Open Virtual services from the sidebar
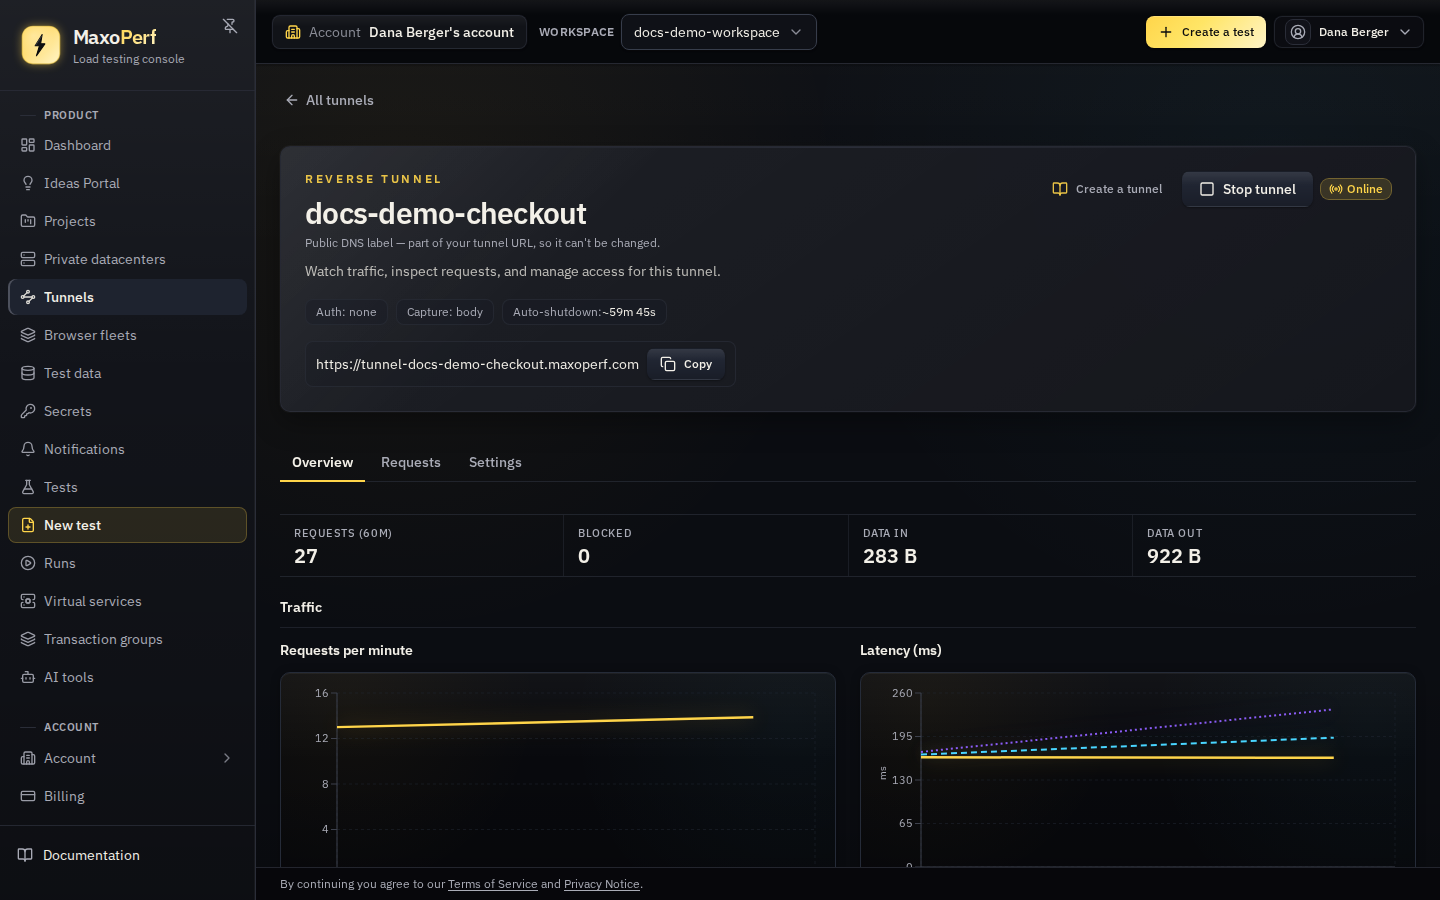 (127, 601)
